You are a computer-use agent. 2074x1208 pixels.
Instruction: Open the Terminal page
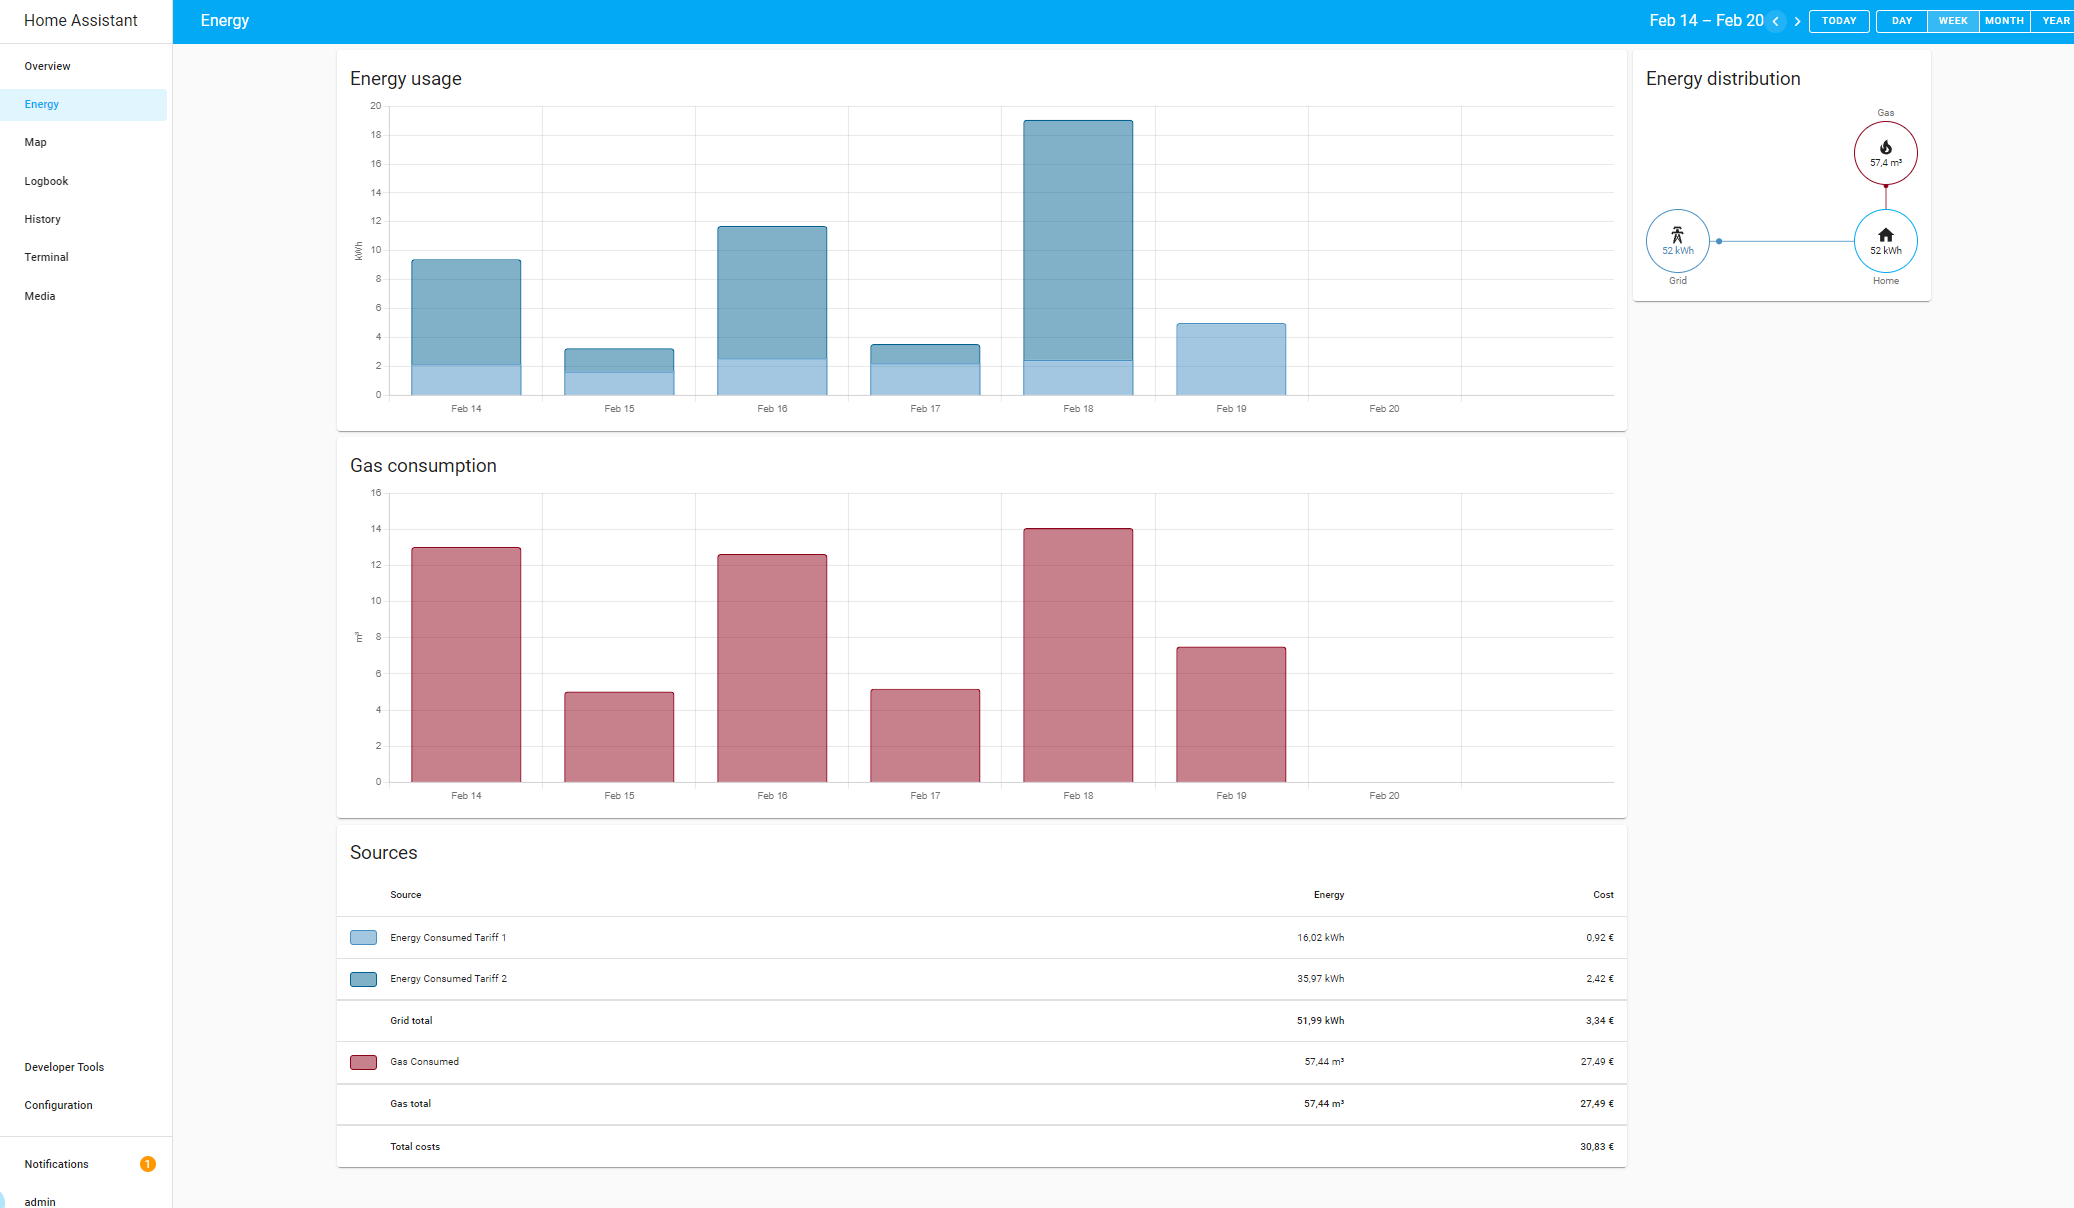(46, 257)
